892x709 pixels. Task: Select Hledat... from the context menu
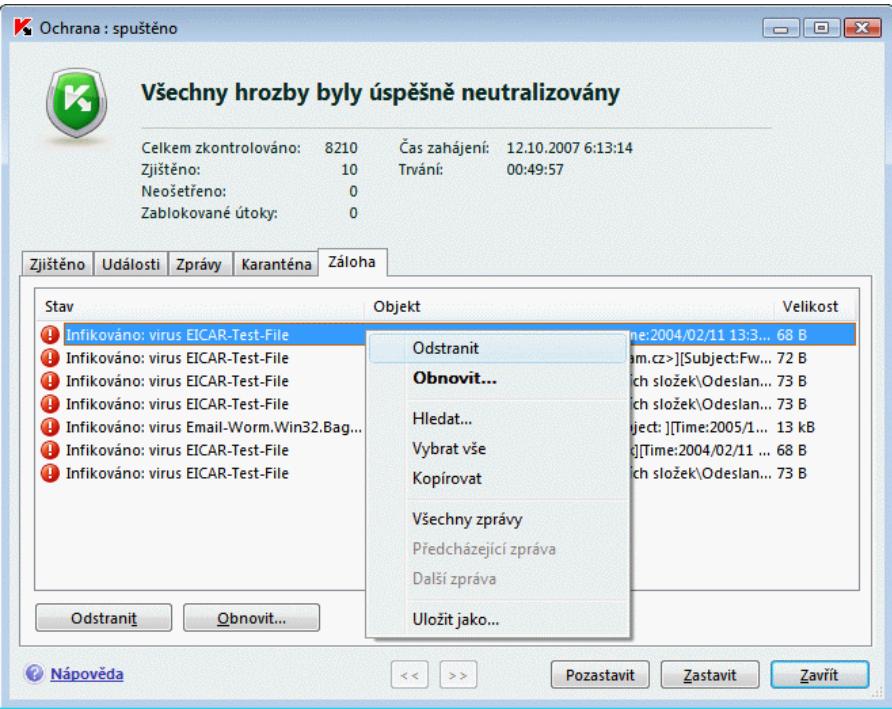498,419
